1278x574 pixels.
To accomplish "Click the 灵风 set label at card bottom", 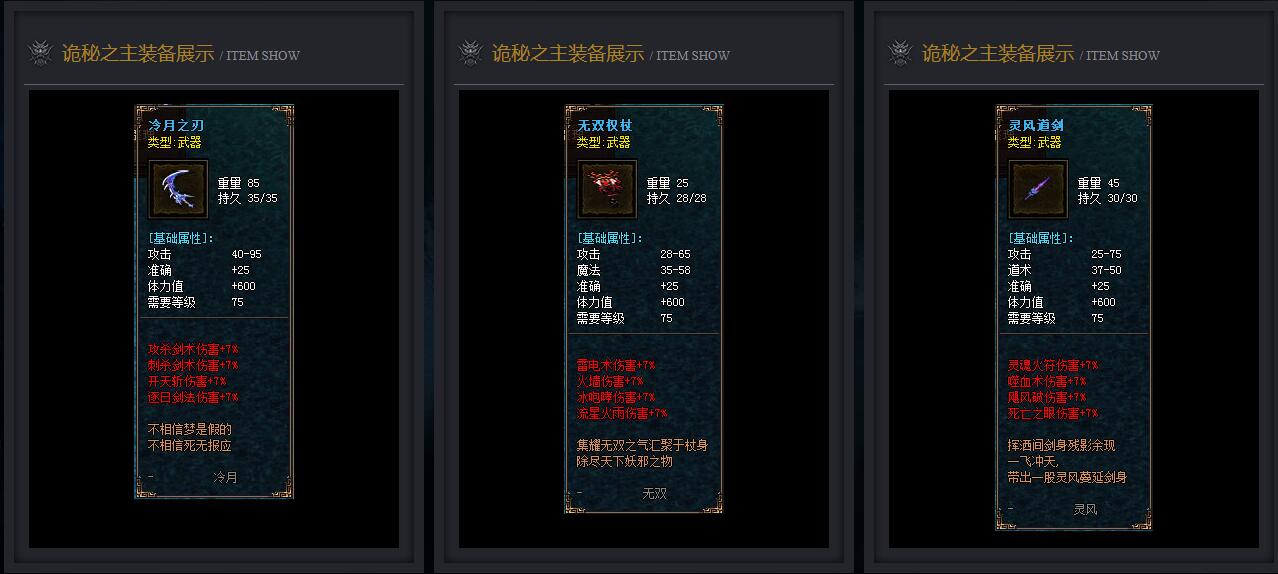I will pos(1086,510).
